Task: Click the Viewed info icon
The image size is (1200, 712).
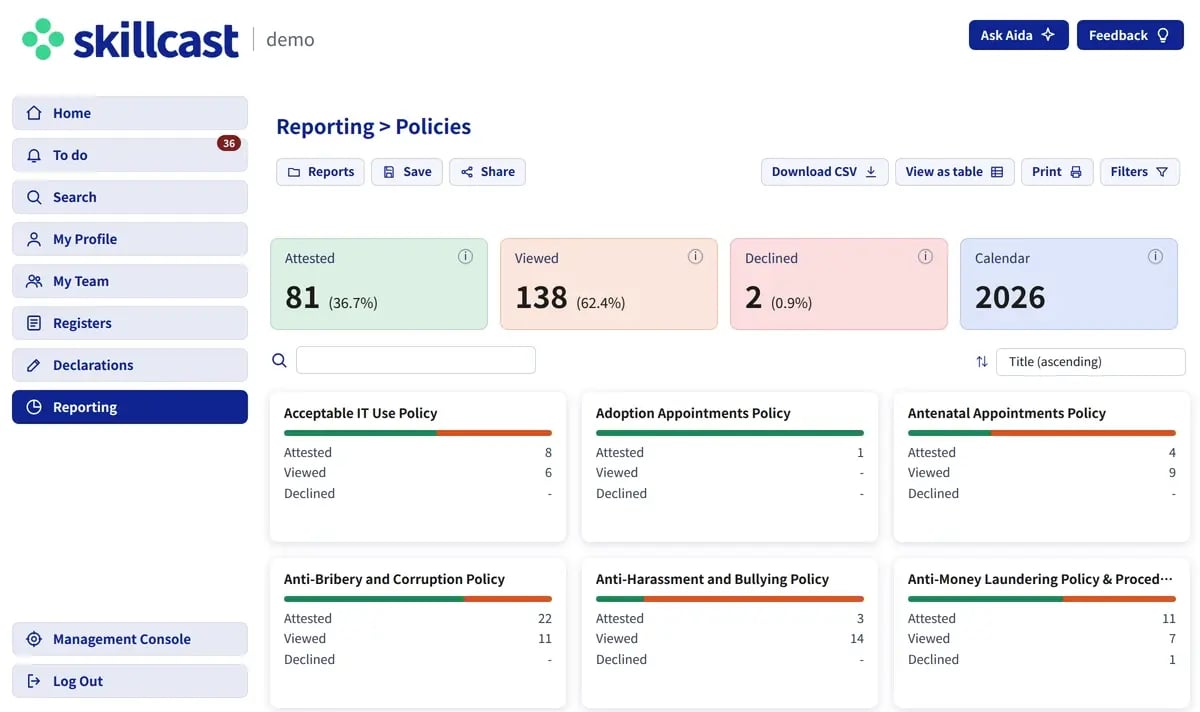Action: 695,257
